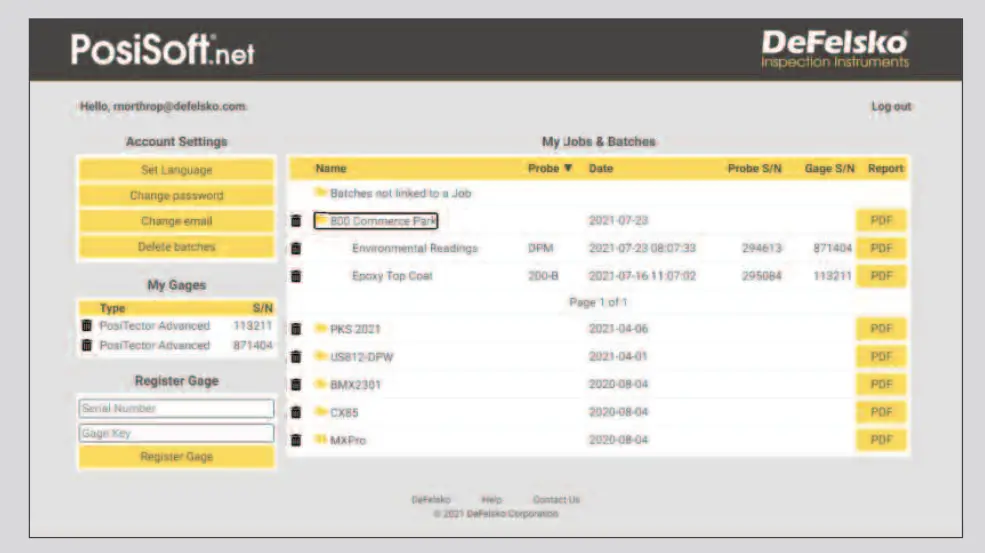This screenshot has width=985, height=553.
Task: Click the probe S/N value 295084
Action: pos(761,276)
